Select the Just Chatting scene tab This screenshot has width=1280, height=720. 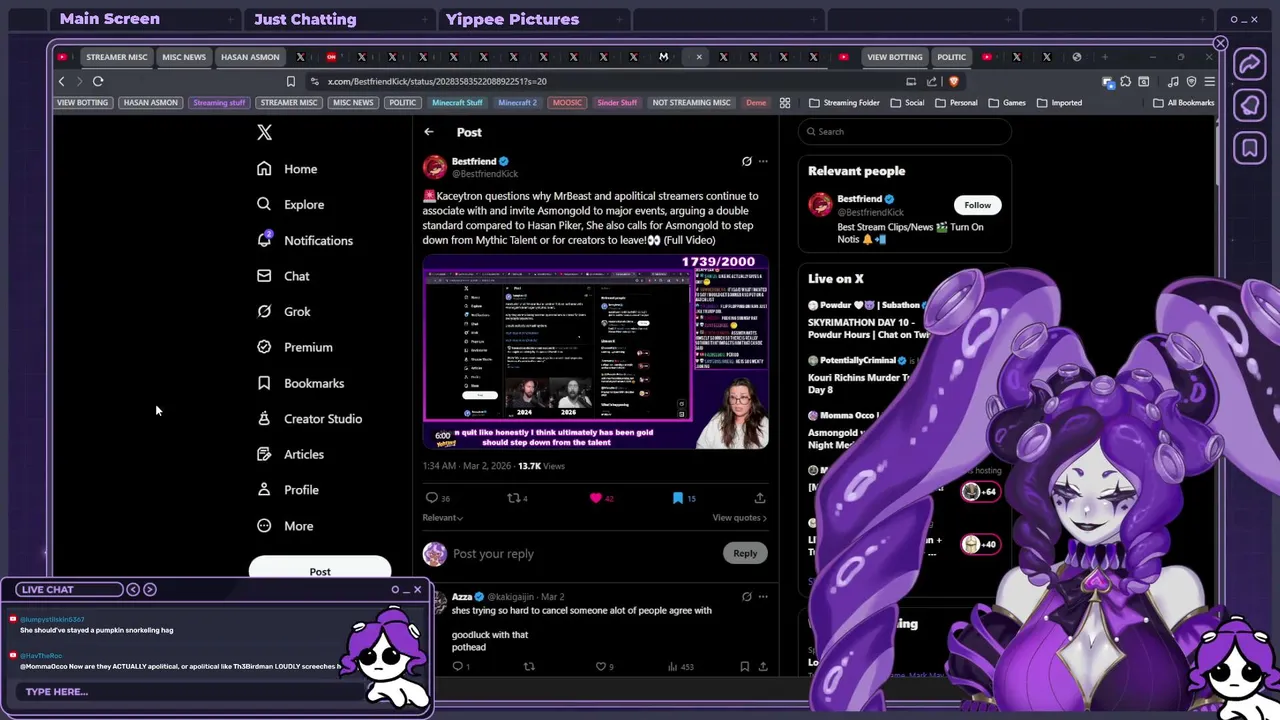(x=339, y=19)
